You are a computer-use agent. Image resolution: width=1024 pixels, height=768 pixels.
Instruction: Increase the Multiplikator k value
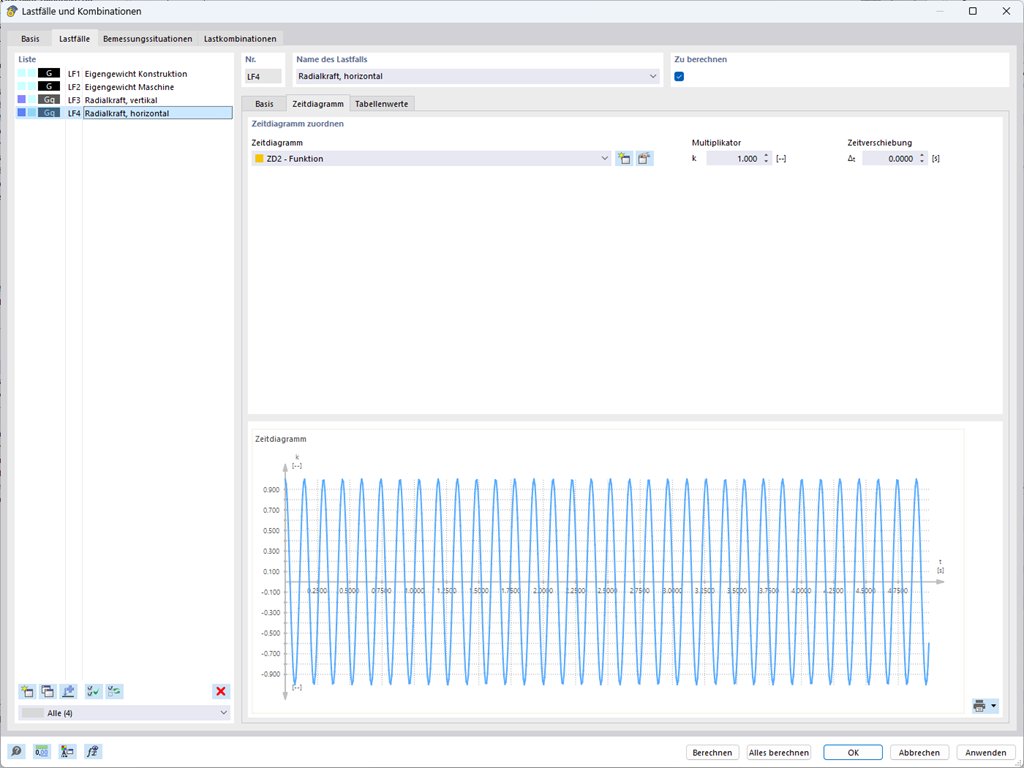coord(766,155)
